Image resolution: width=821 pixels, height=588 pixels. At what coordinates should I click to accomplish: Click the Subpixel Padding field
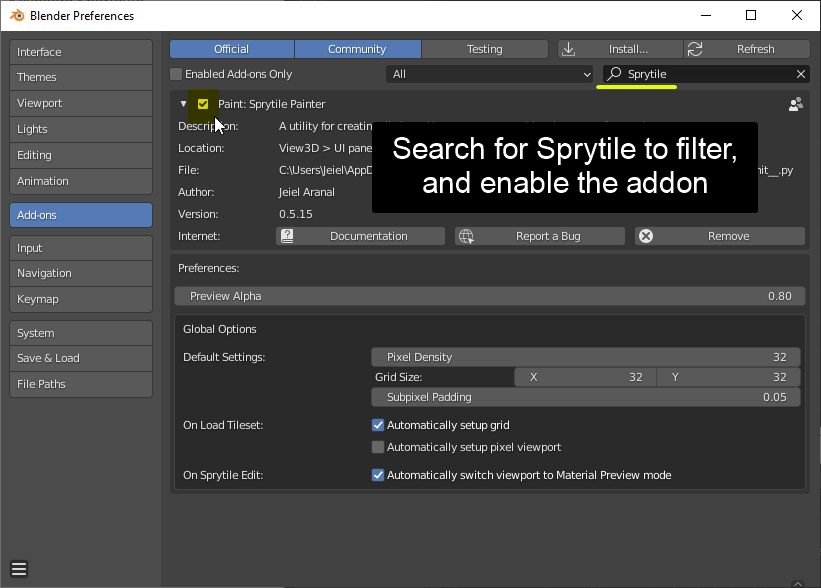tap(586, 397)
